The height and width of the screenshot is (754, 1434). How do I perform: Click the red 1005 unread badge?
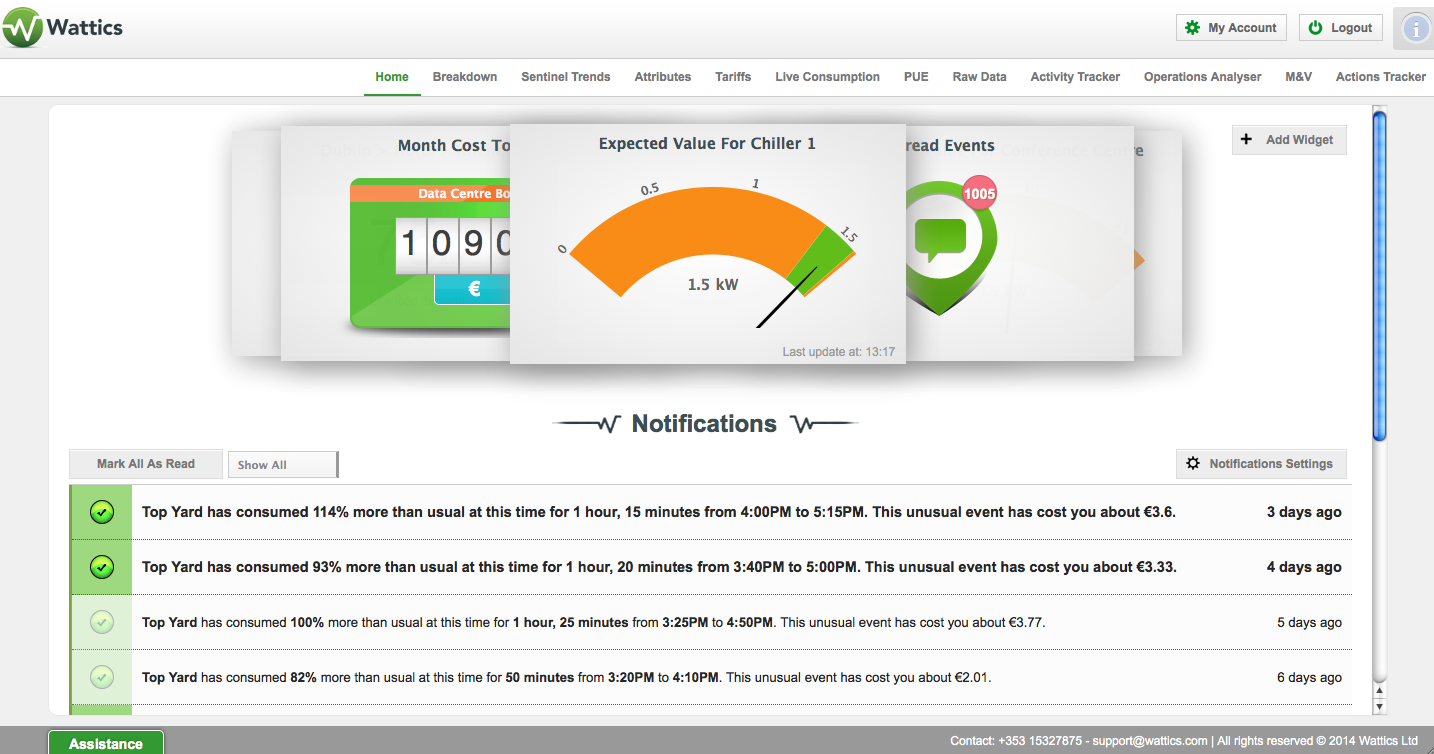tap(979, 194)
